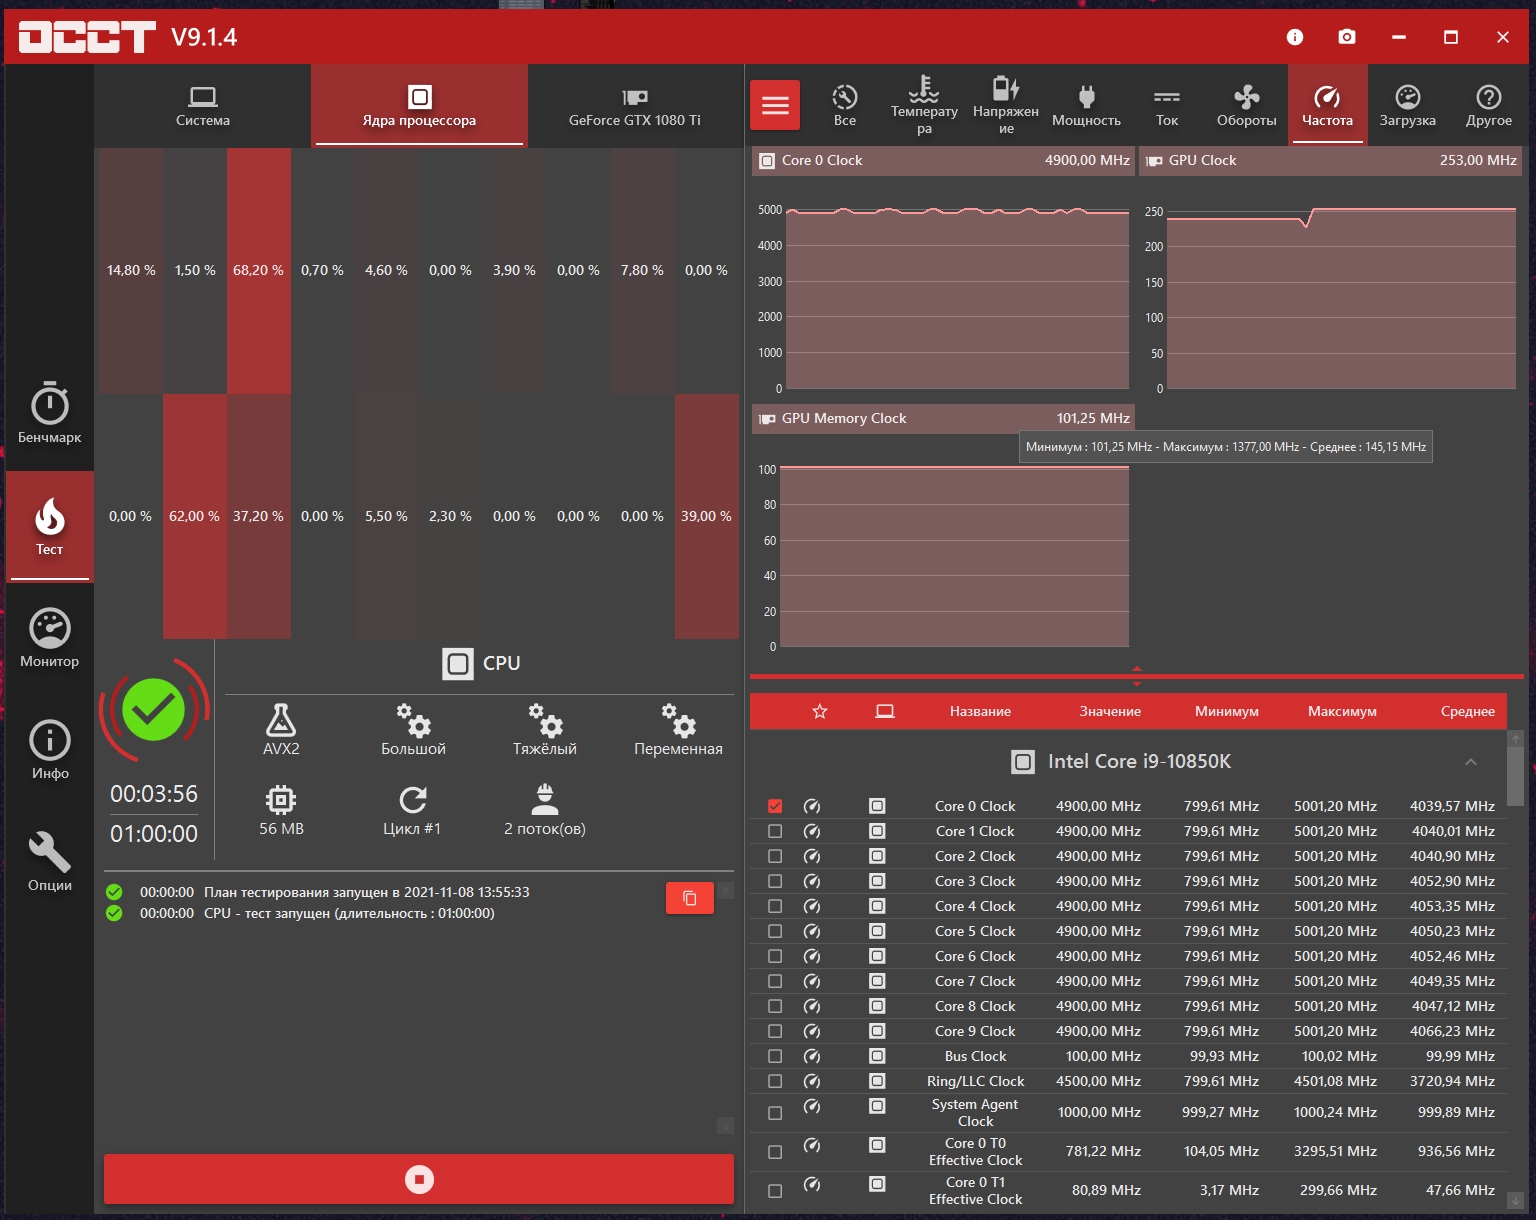Uncheck the Core 0 Clock graph checkbox

pyautogui.click(x=775, y=806)
